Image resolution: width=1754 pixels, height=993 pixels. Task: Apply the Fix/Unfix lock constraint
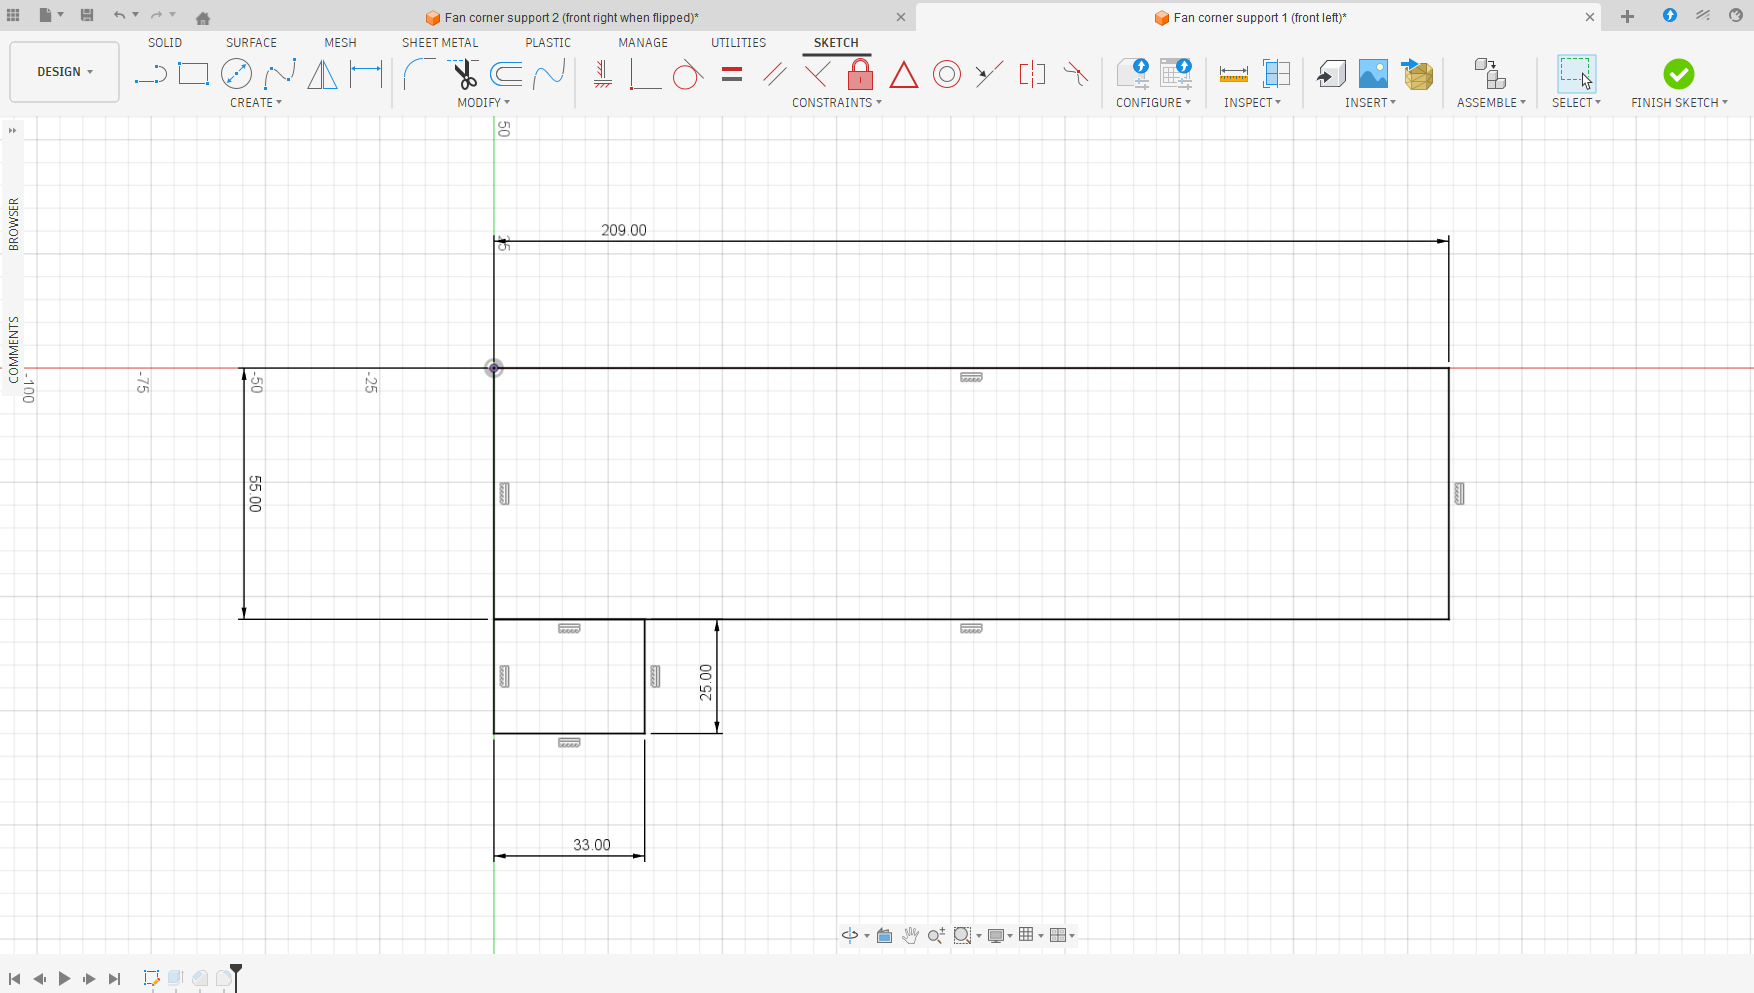point(860,74)
